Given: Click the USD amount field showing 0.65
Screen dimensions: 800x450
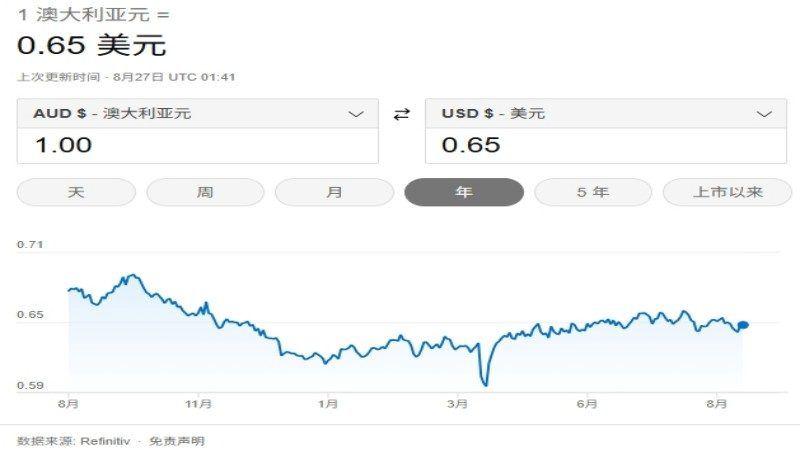Looking at the screenshot, I should pos(605,145).
